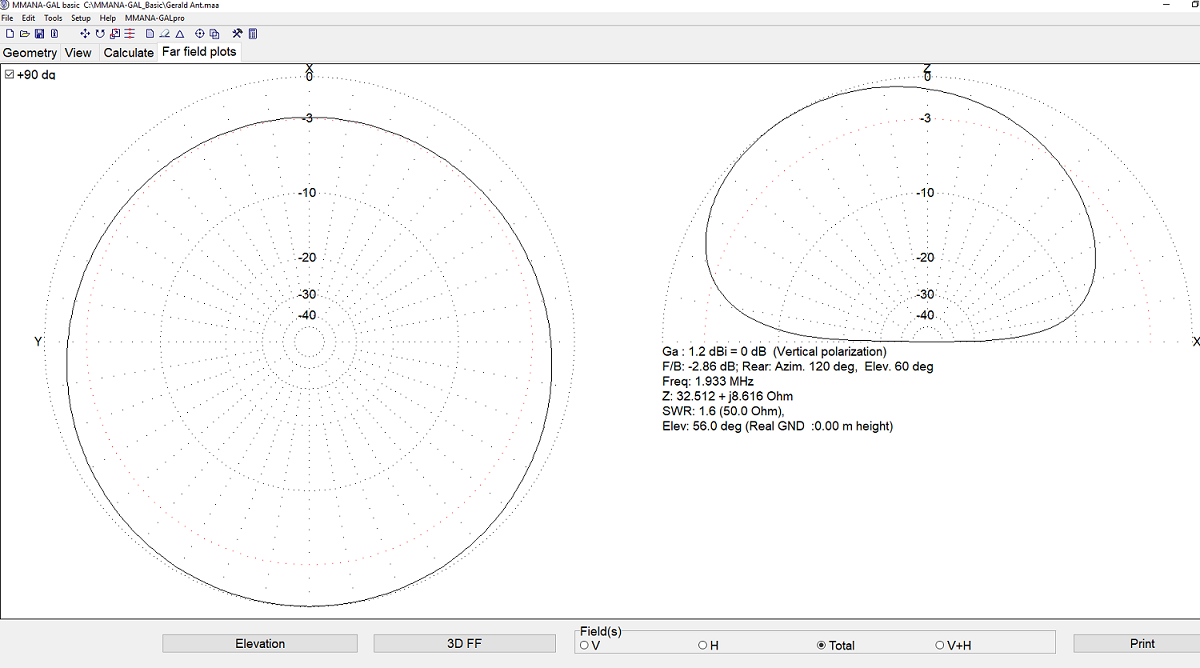Save the antenna file via floppy icon
The image size is (1200, 668).
coord(39,34)
